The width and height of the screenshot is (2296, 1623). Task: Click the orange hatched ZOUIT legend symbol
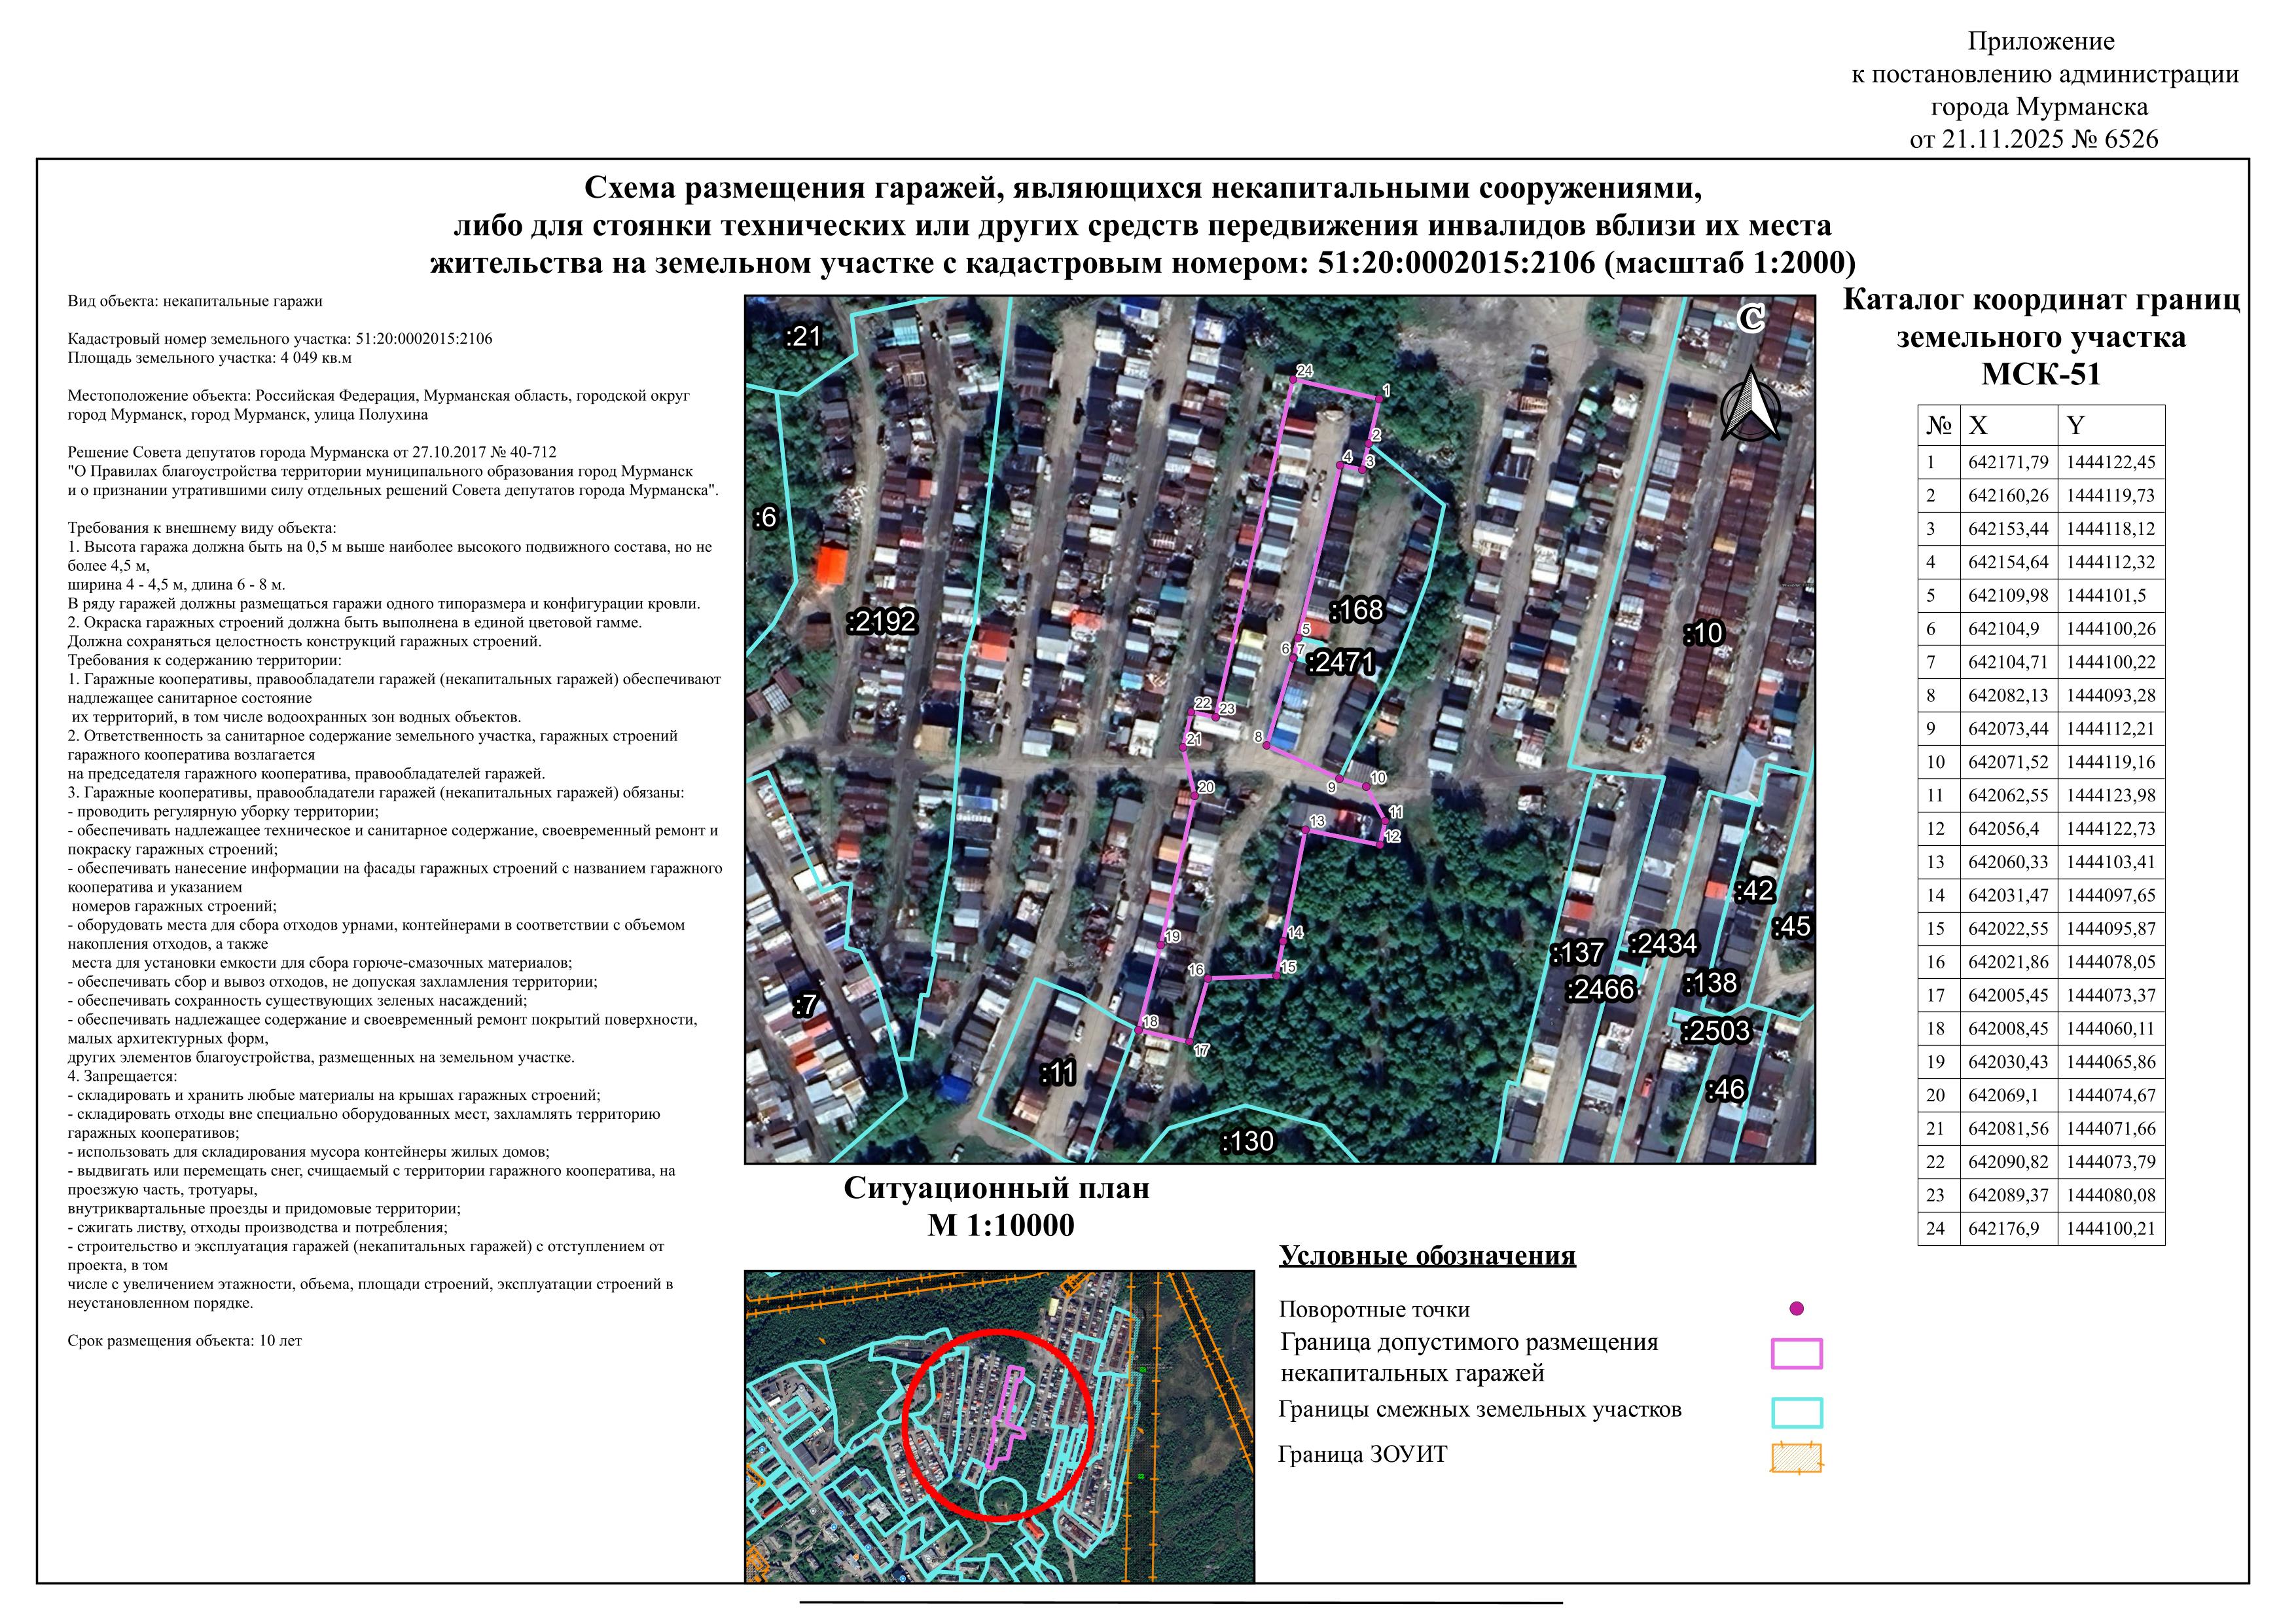pyautogui.click(x=1796, y=1458)
